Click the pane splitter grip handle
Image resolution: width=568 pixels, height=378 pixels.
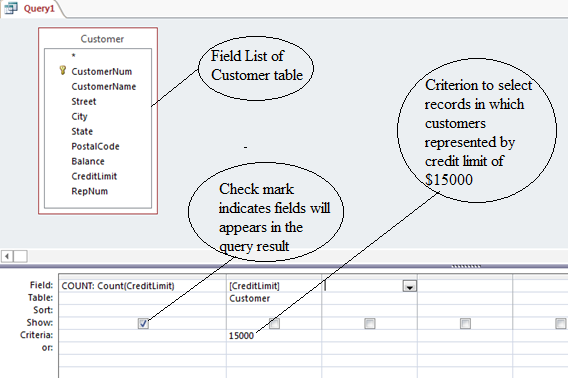(x=466, y=266)
